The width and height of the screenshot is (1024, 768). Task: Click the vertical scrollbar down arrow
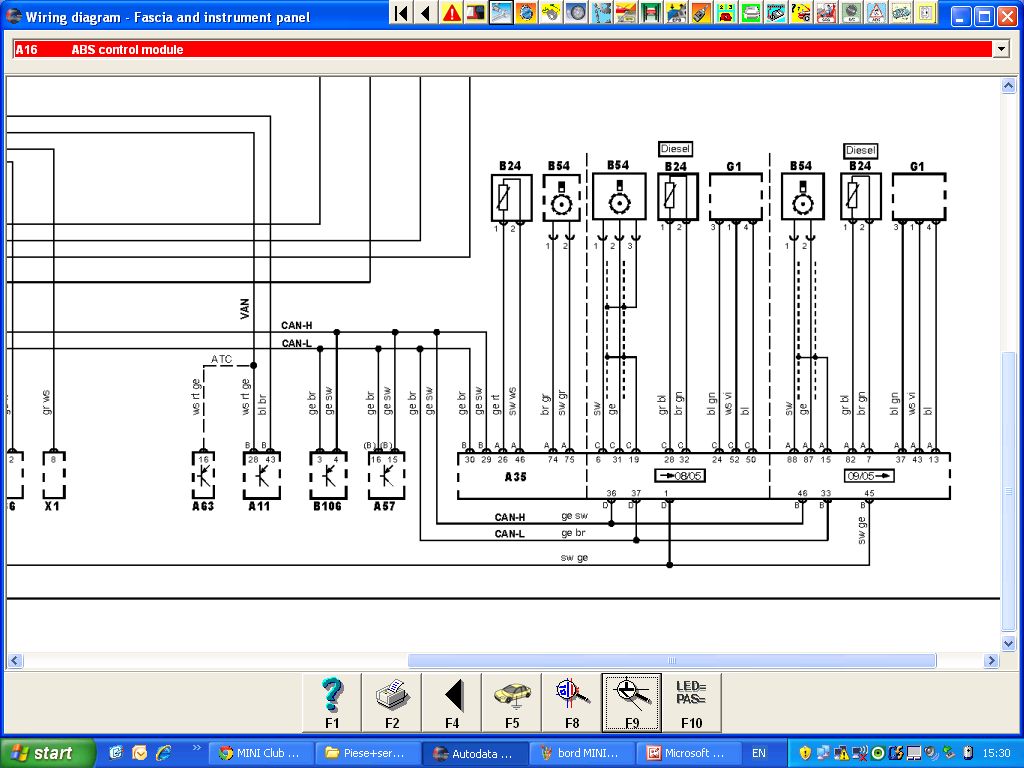1009,642
